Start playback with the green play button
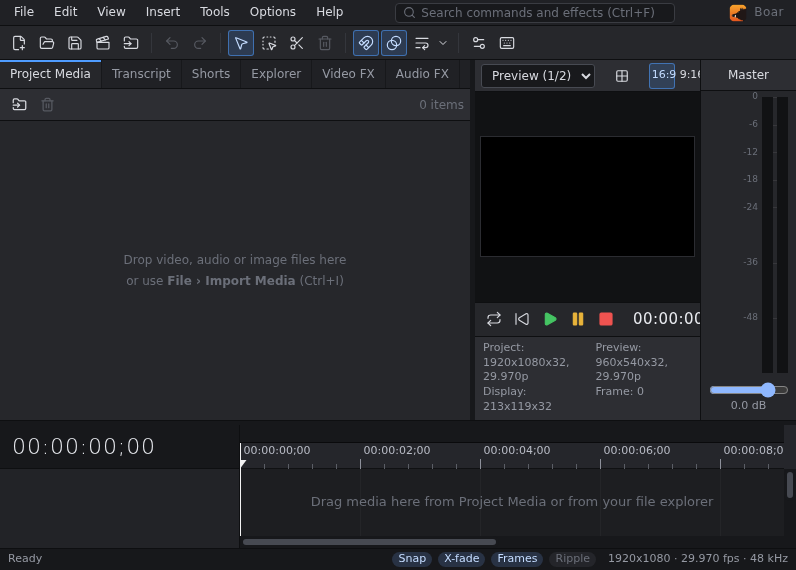Viewport: 796px width, 570px height. coord(550,319)
